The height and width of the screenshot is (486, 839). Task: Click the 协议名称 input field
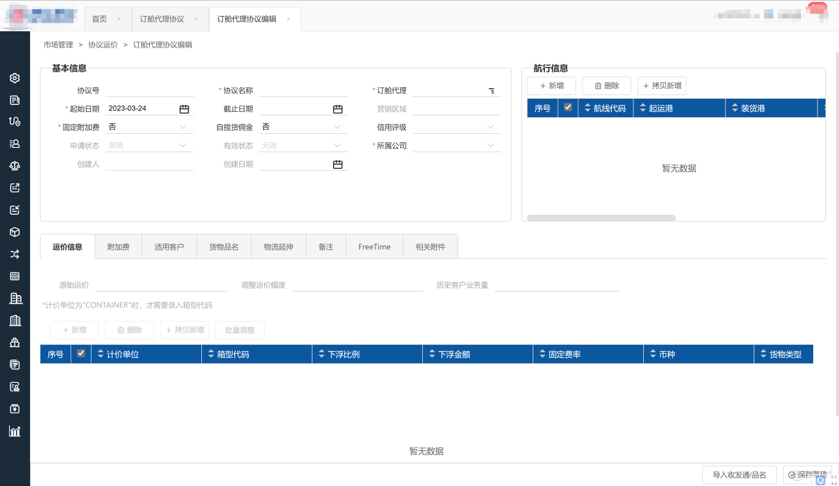302,91
